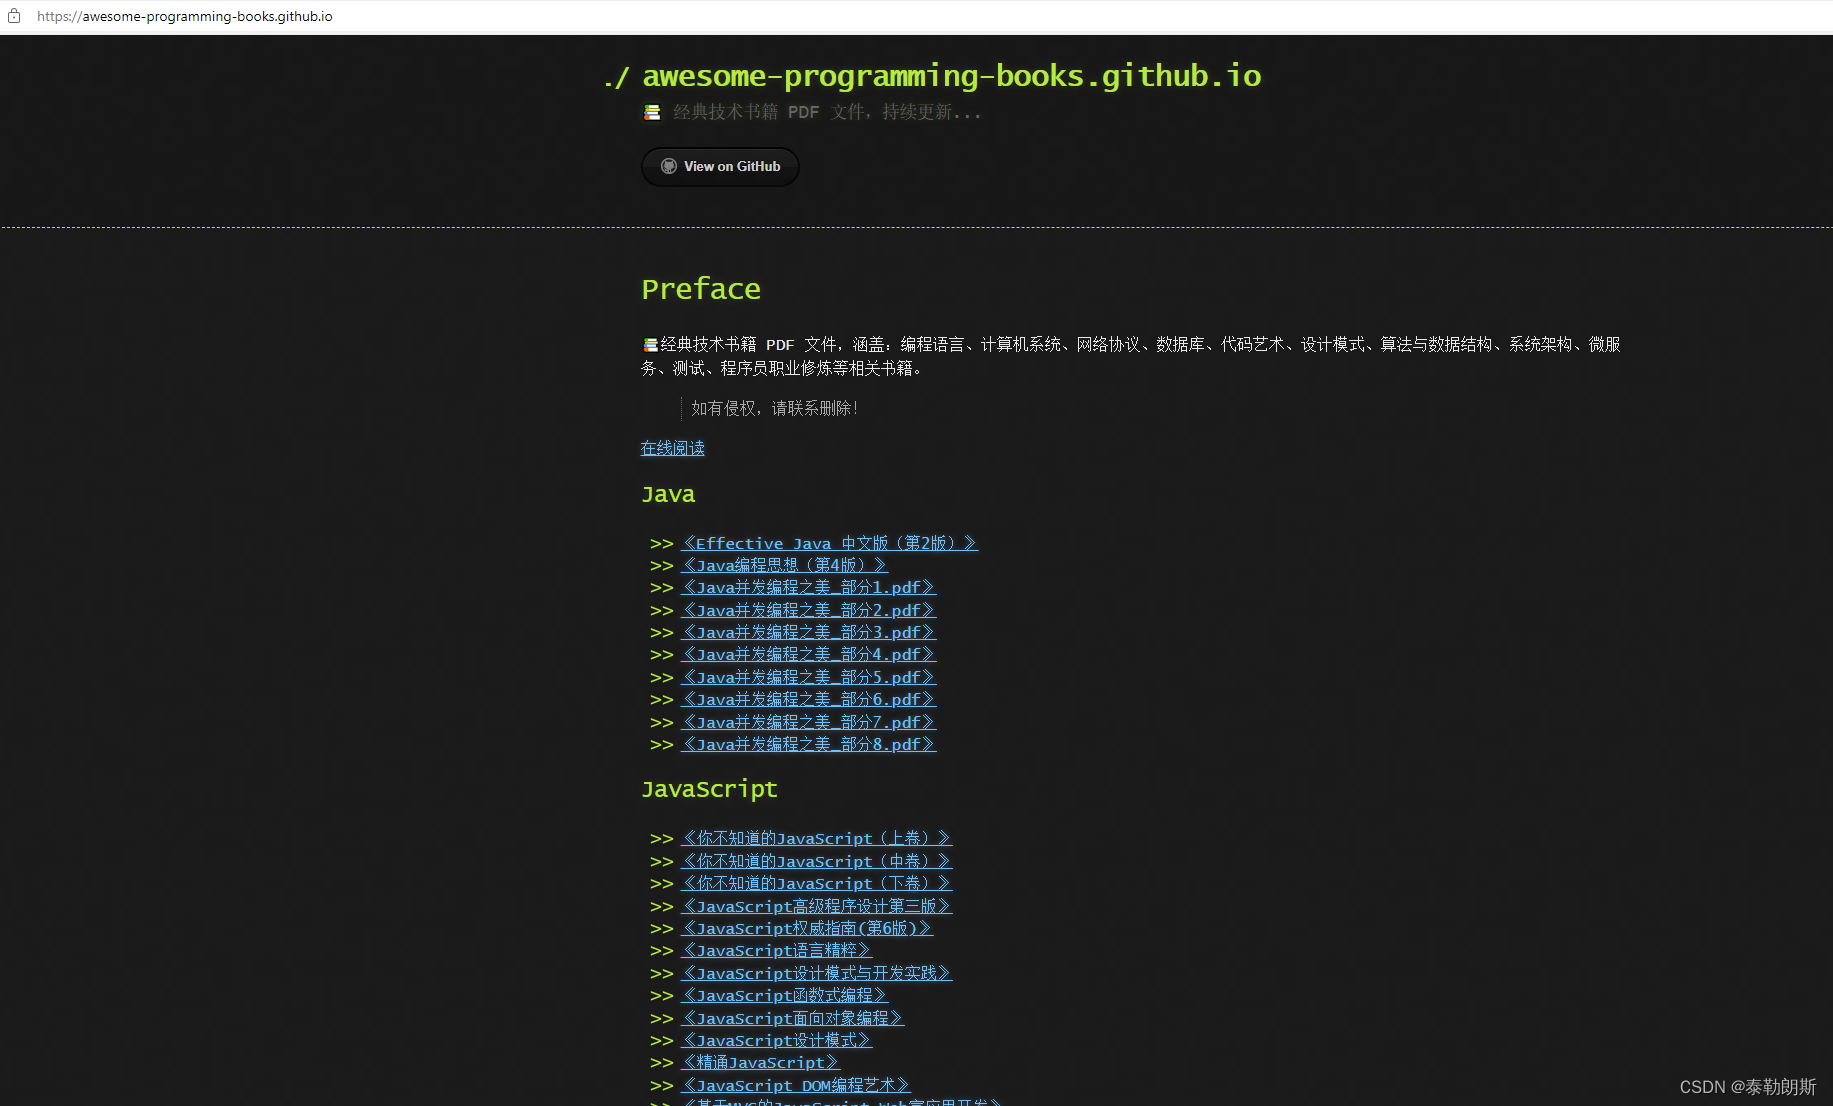Open 《JavaScript面向对象编程》 link
1833x1106 pixels.
792,1018
